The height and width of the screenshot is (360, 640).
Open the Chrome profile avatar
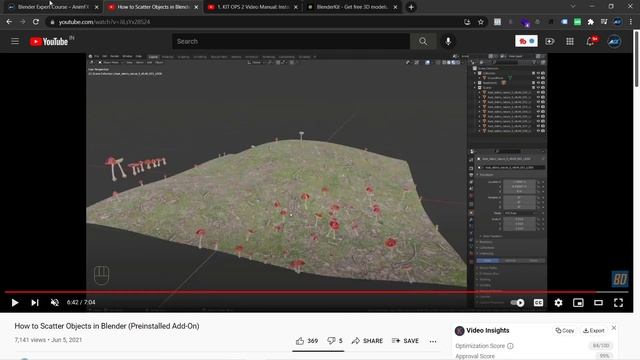[618, 22]
